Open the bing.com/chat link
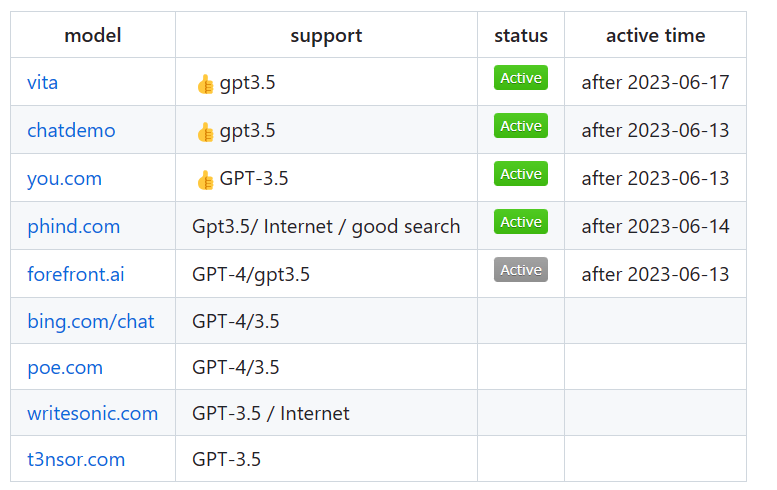The width and height of the screenshot is (777, 490). coord(91,321)
